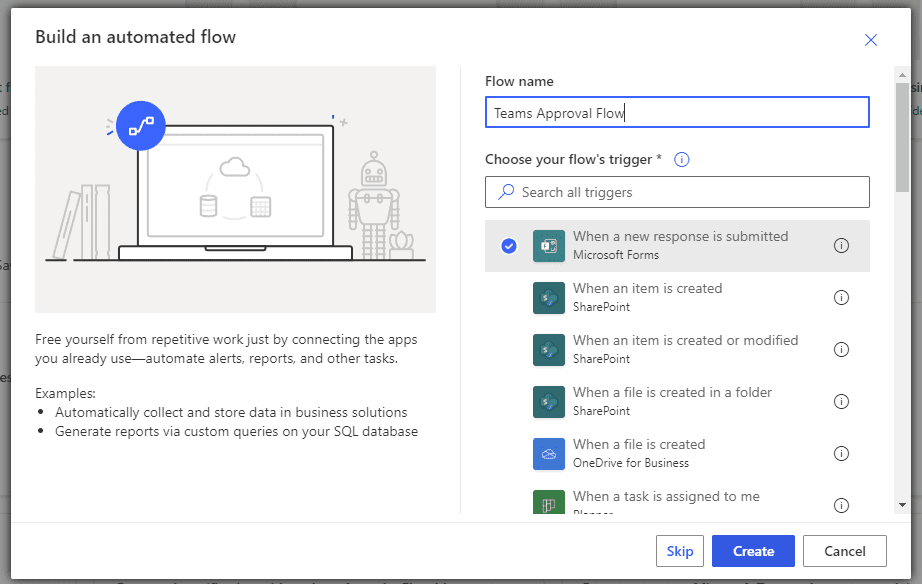Click the scroll down arrow of trigger pane

pos(902,505)
